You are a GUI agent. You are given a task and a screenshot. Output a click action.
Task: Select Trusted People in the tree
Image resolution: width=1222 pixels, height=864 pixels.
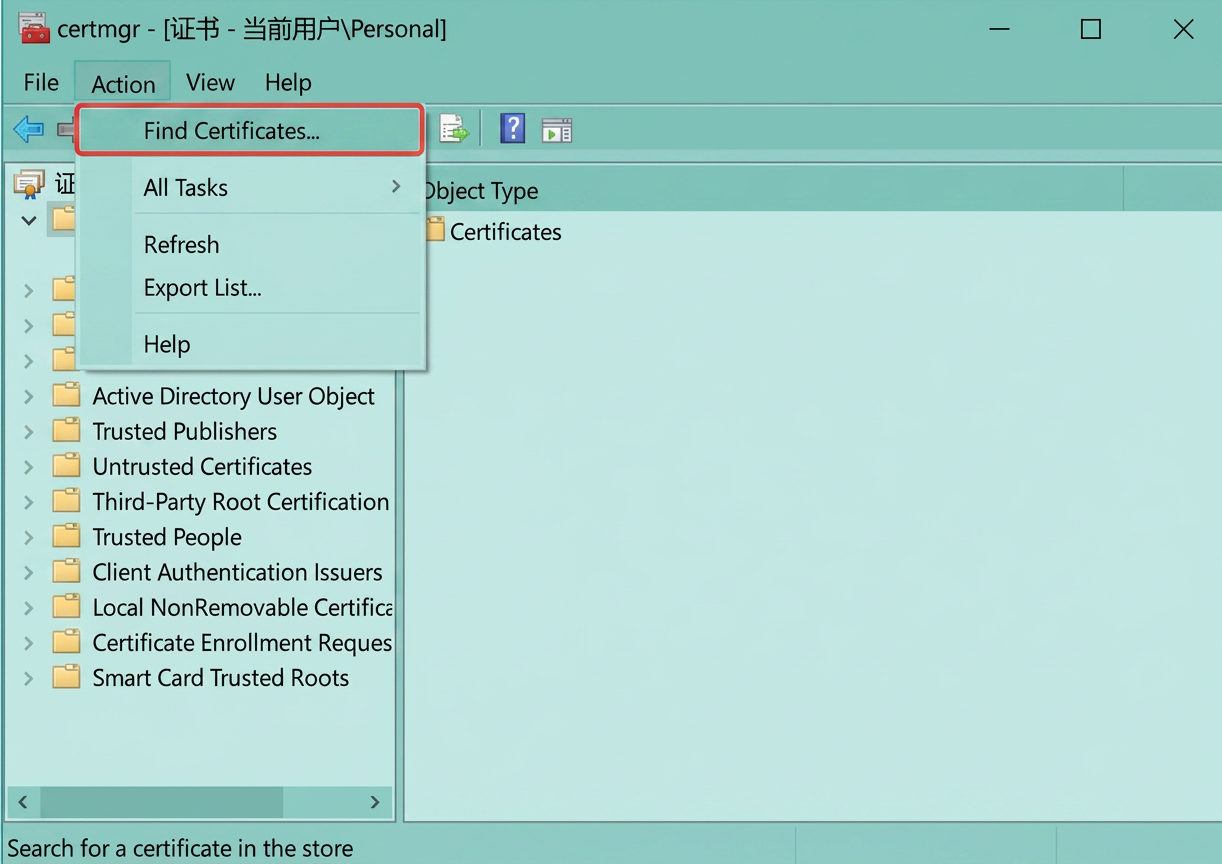[167, 537]
